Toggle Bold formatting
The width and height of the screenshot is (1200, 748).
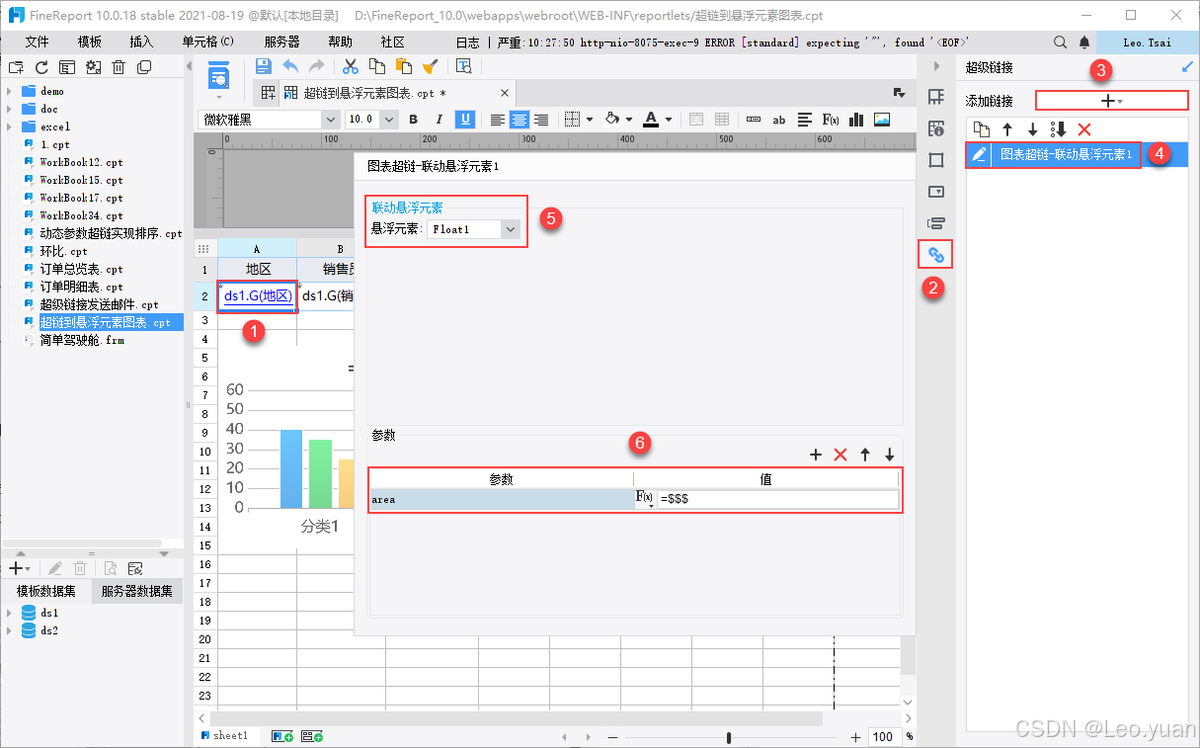pyautogui.click(x=412, y=119)
